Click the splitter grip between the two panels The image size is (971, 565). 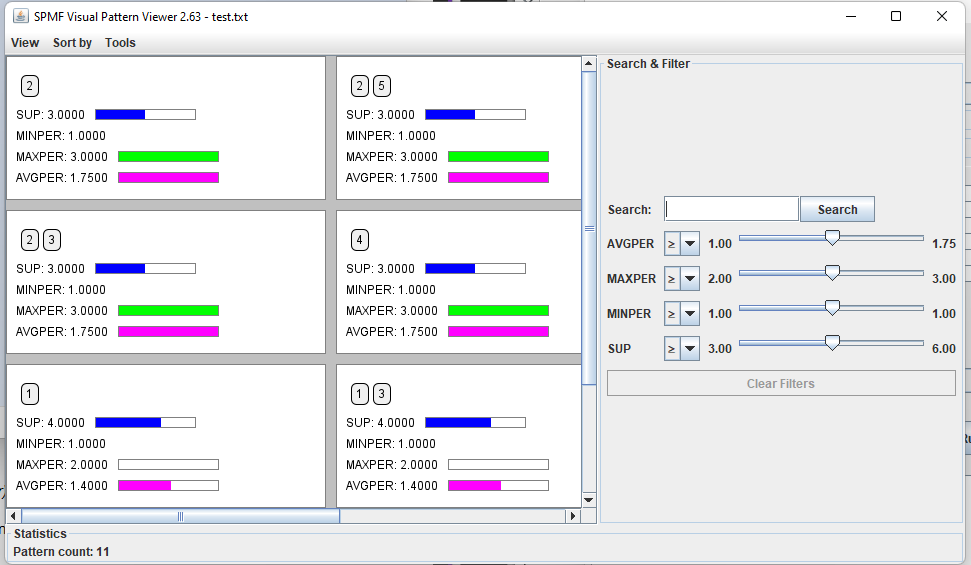click(x=590, y=228)
